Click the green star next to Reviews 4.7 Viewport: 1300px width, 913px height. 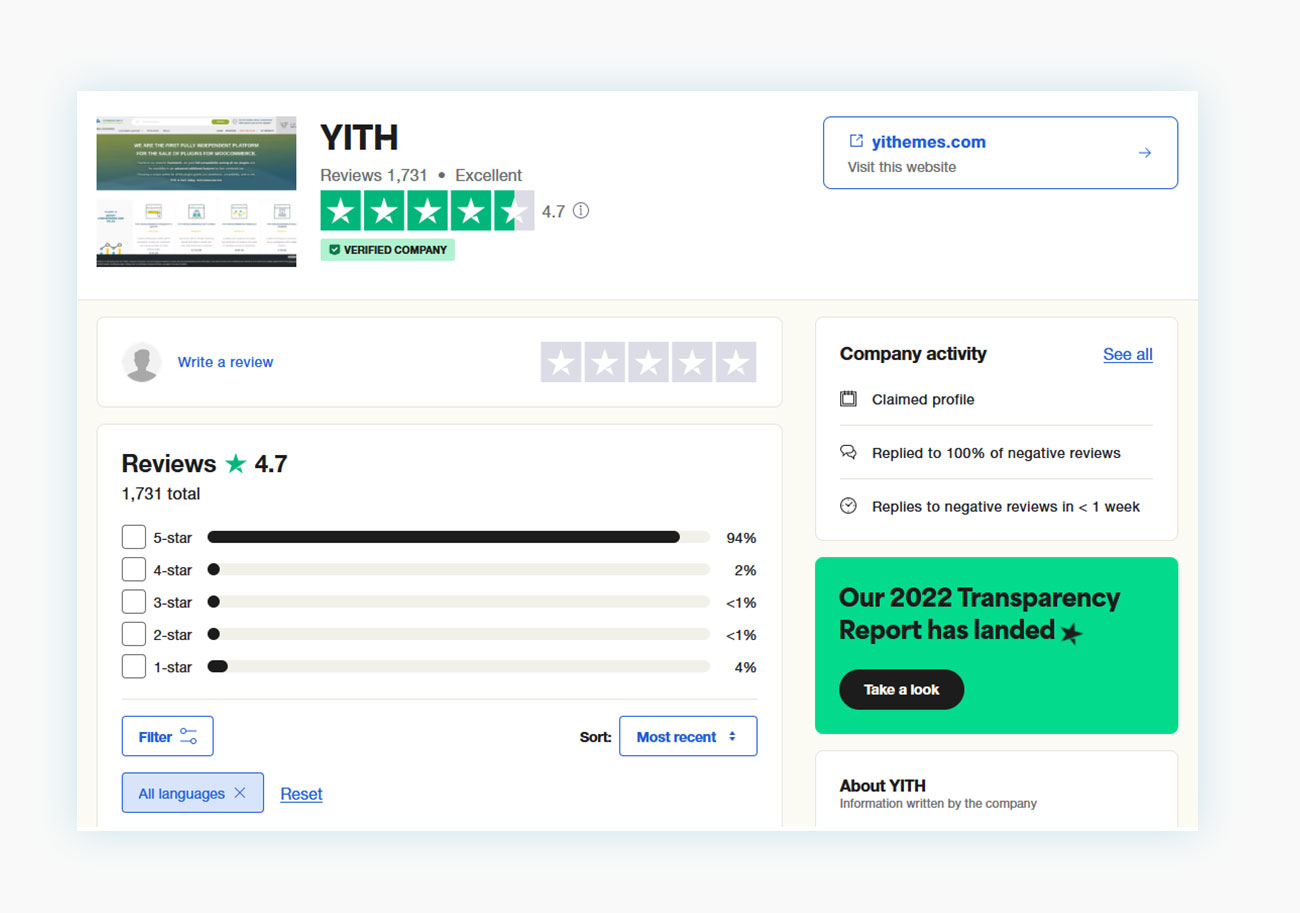coord(235,464)
